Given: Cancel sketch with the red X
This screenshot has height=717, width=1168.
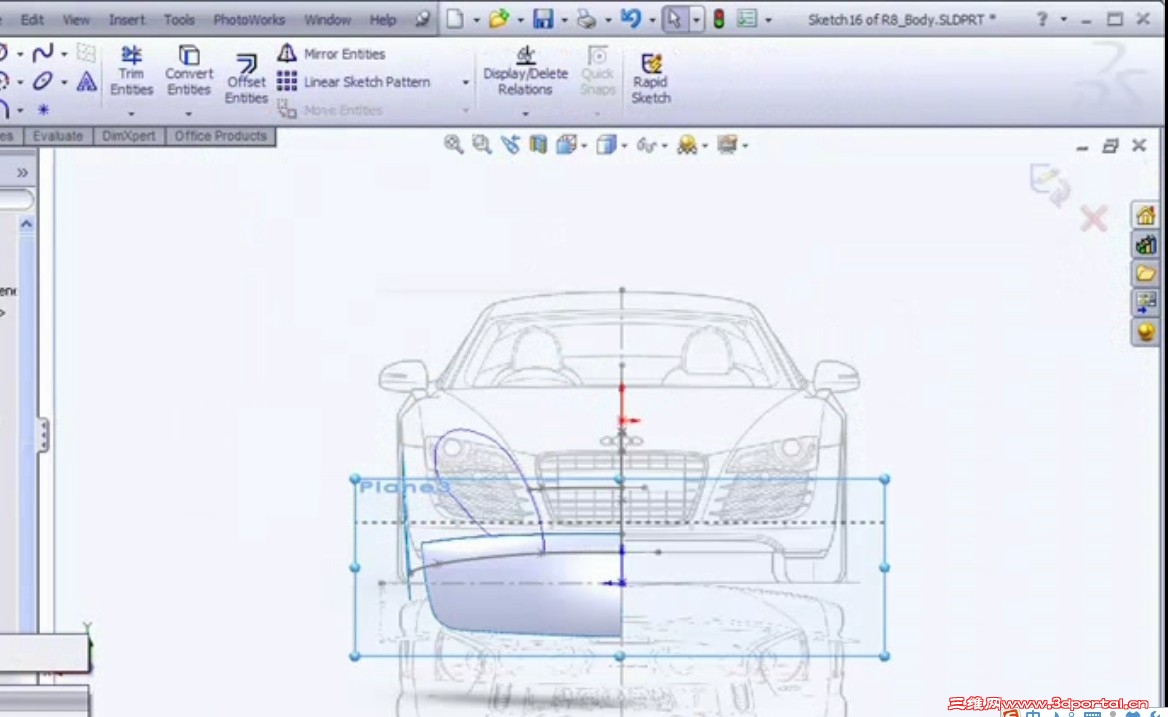Looking at the screenshot, I should (x=1094, y=219).
